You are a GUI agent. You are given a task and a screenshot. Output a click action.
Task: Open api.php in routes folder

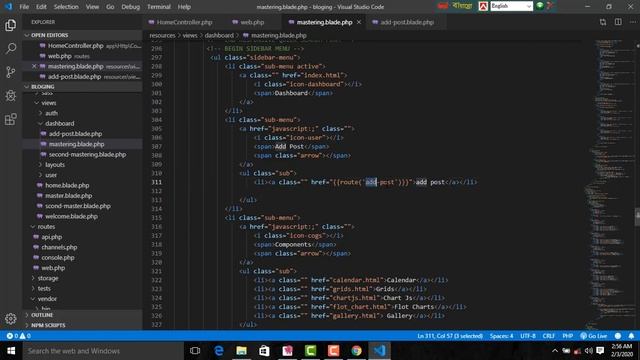(x=52, y=237)
